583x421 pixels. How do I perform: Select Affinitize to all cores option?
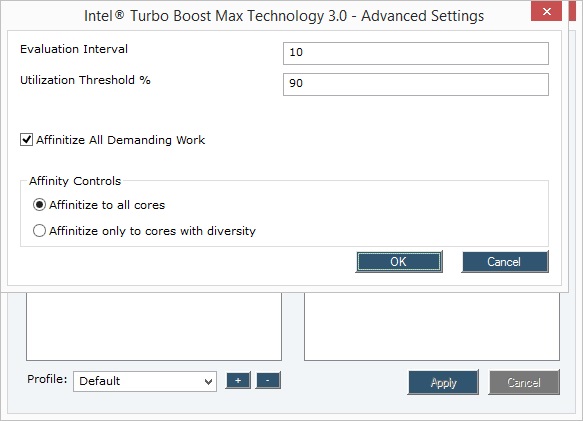(x=39, y=205)
